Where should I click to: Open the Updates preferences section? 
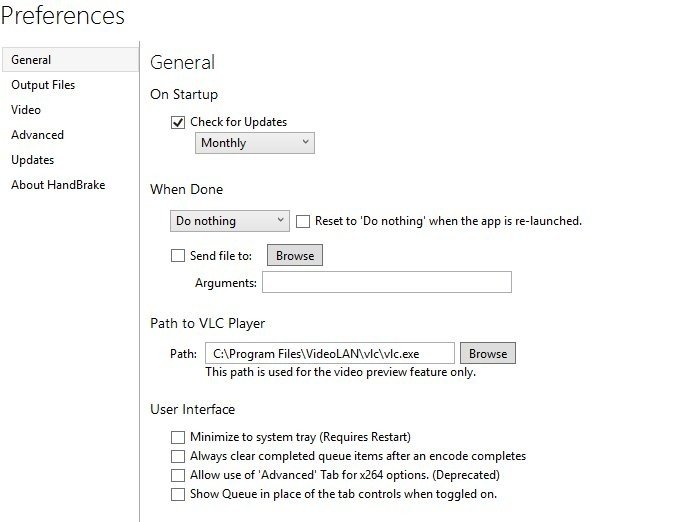33,160
